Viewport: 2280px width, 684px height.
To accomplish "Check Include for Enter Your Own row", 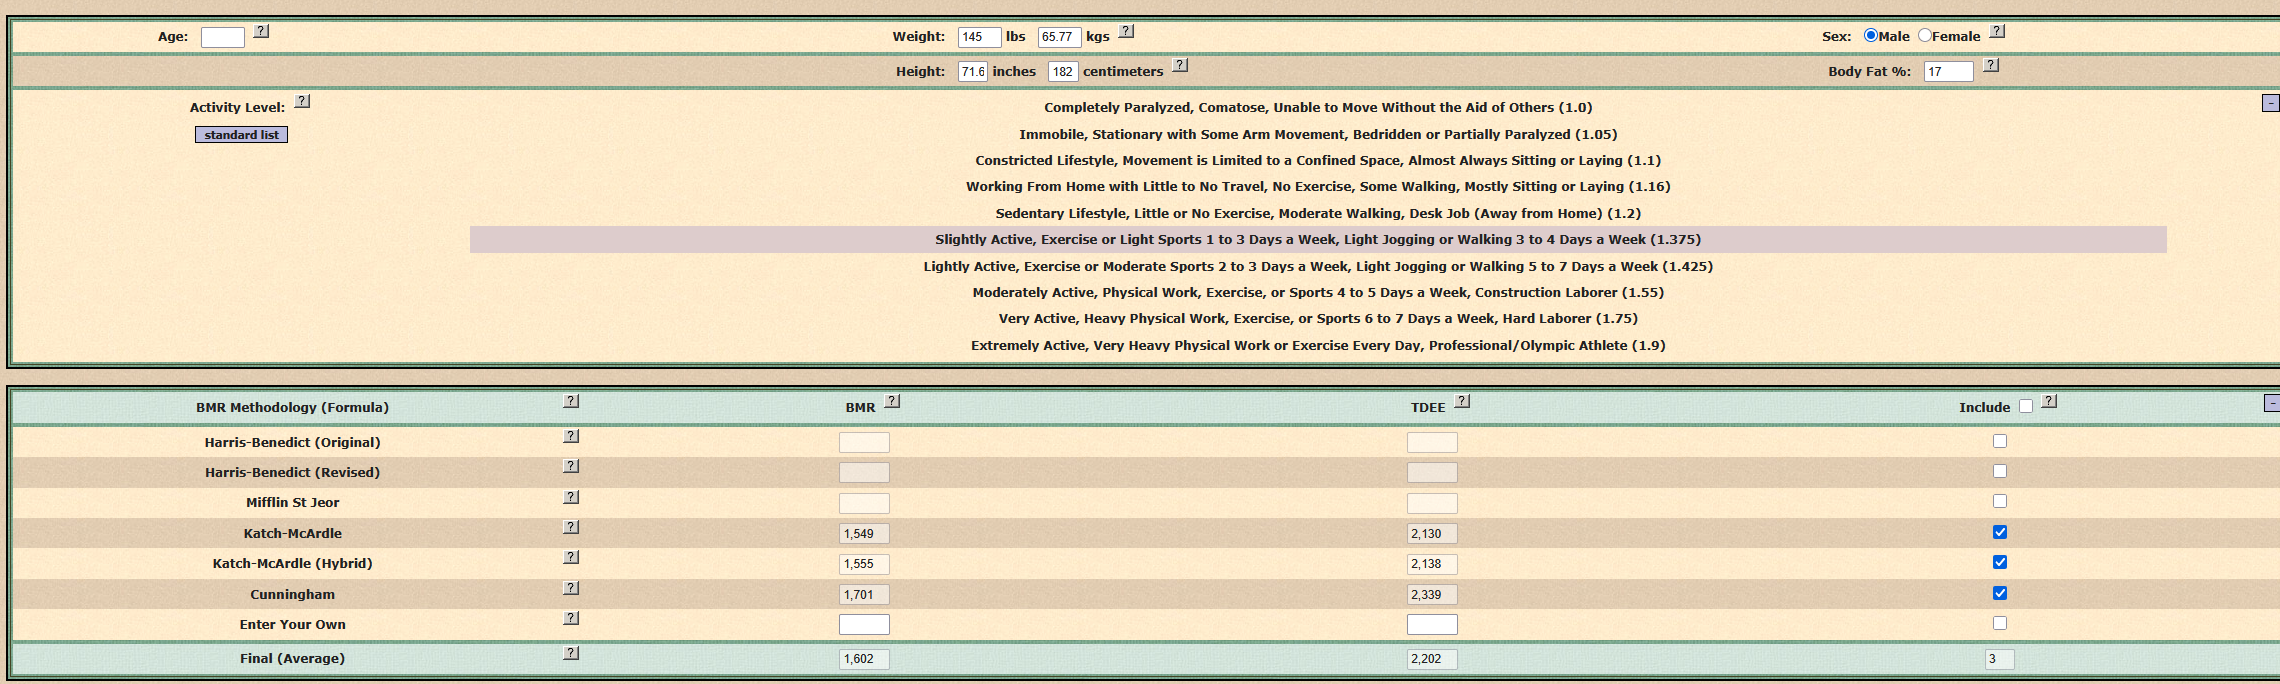I will pos(2000,623).
